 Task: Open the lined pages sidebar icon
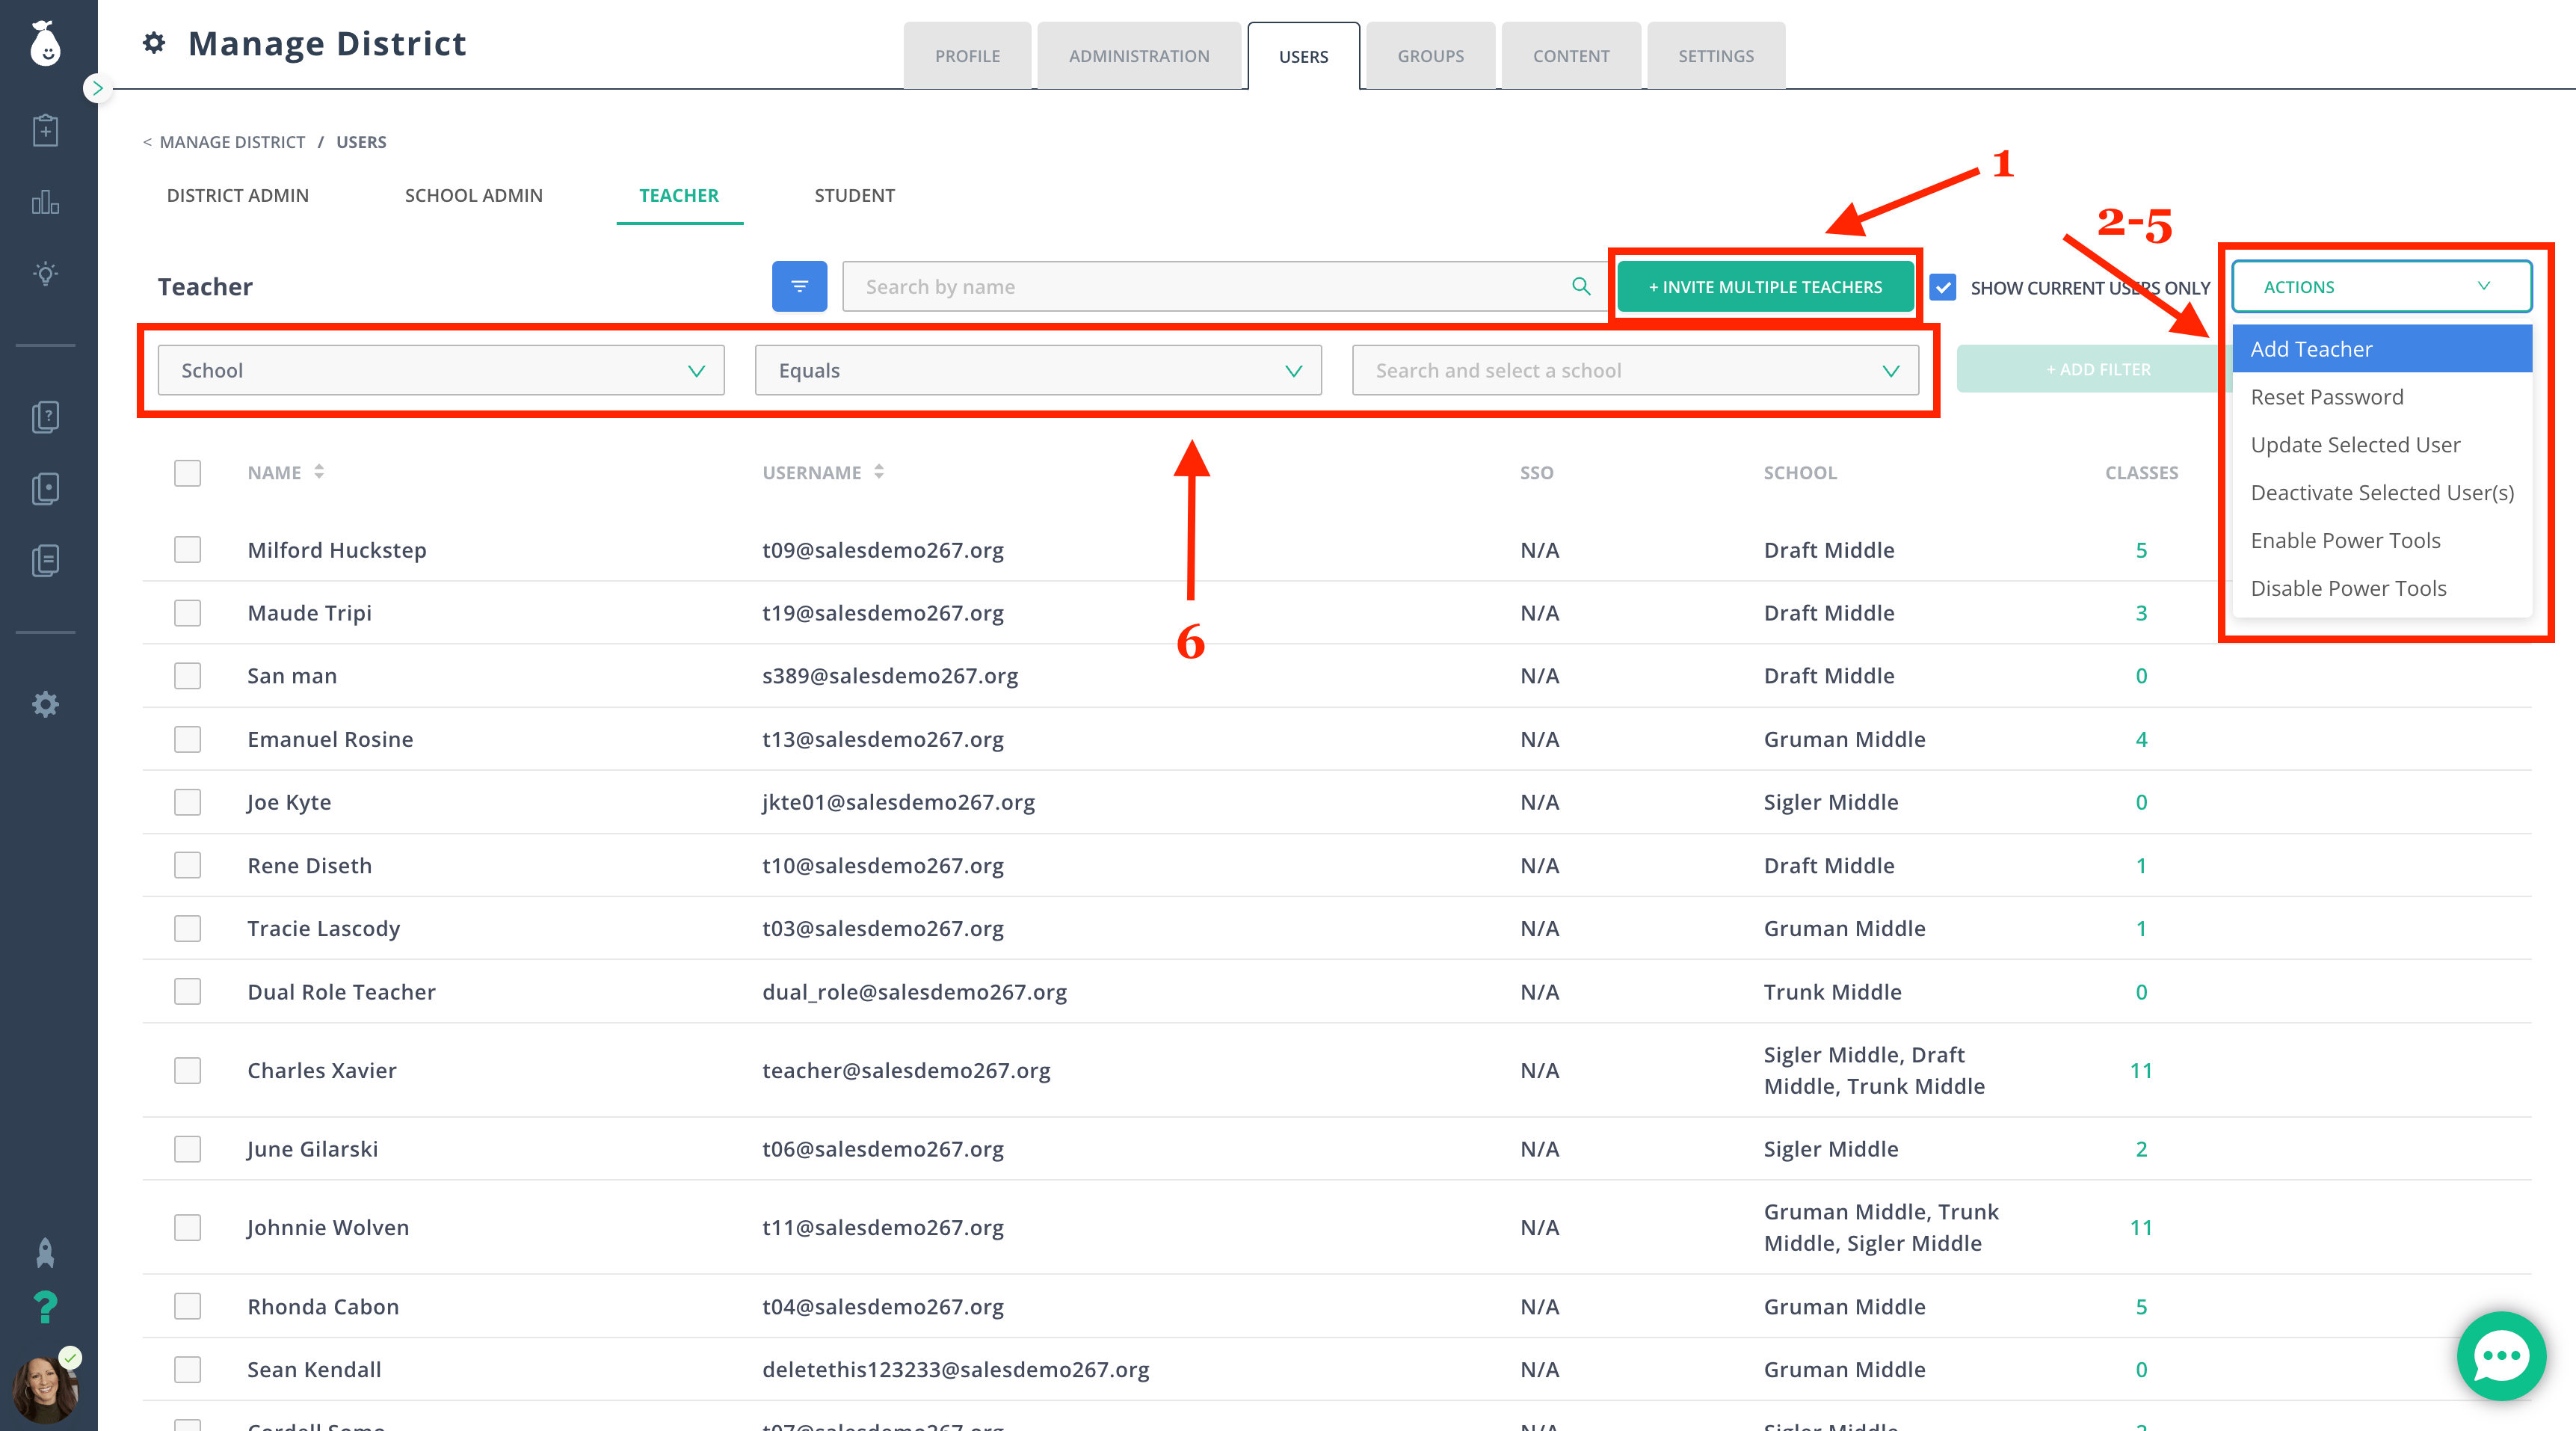pyautogui.click(x=45, y=561)
